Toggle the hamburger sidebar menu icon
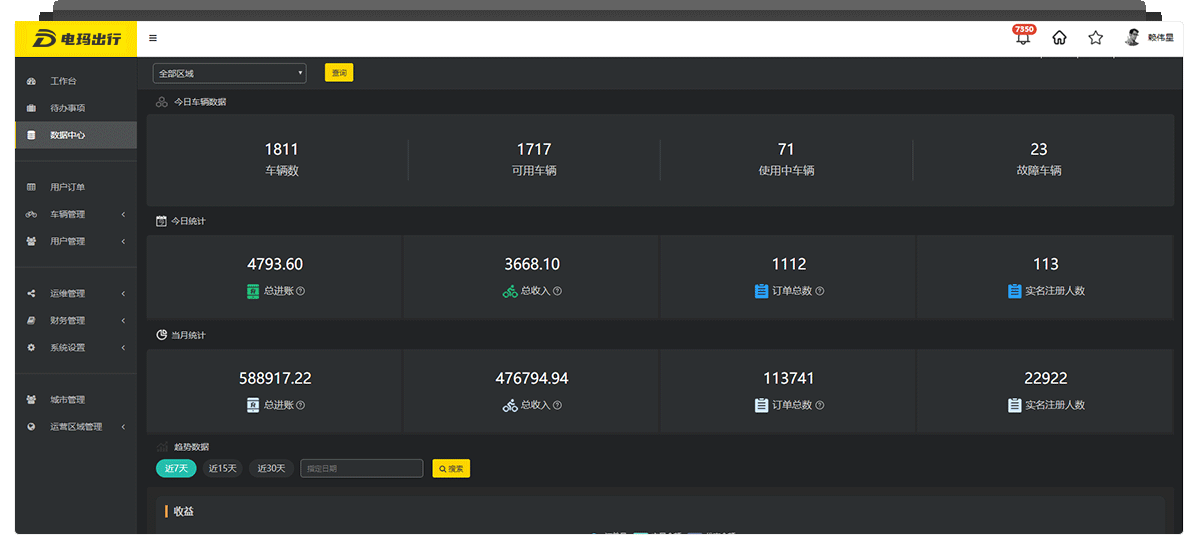This screenshot has height=549, width=1198. tap(153, 39)
